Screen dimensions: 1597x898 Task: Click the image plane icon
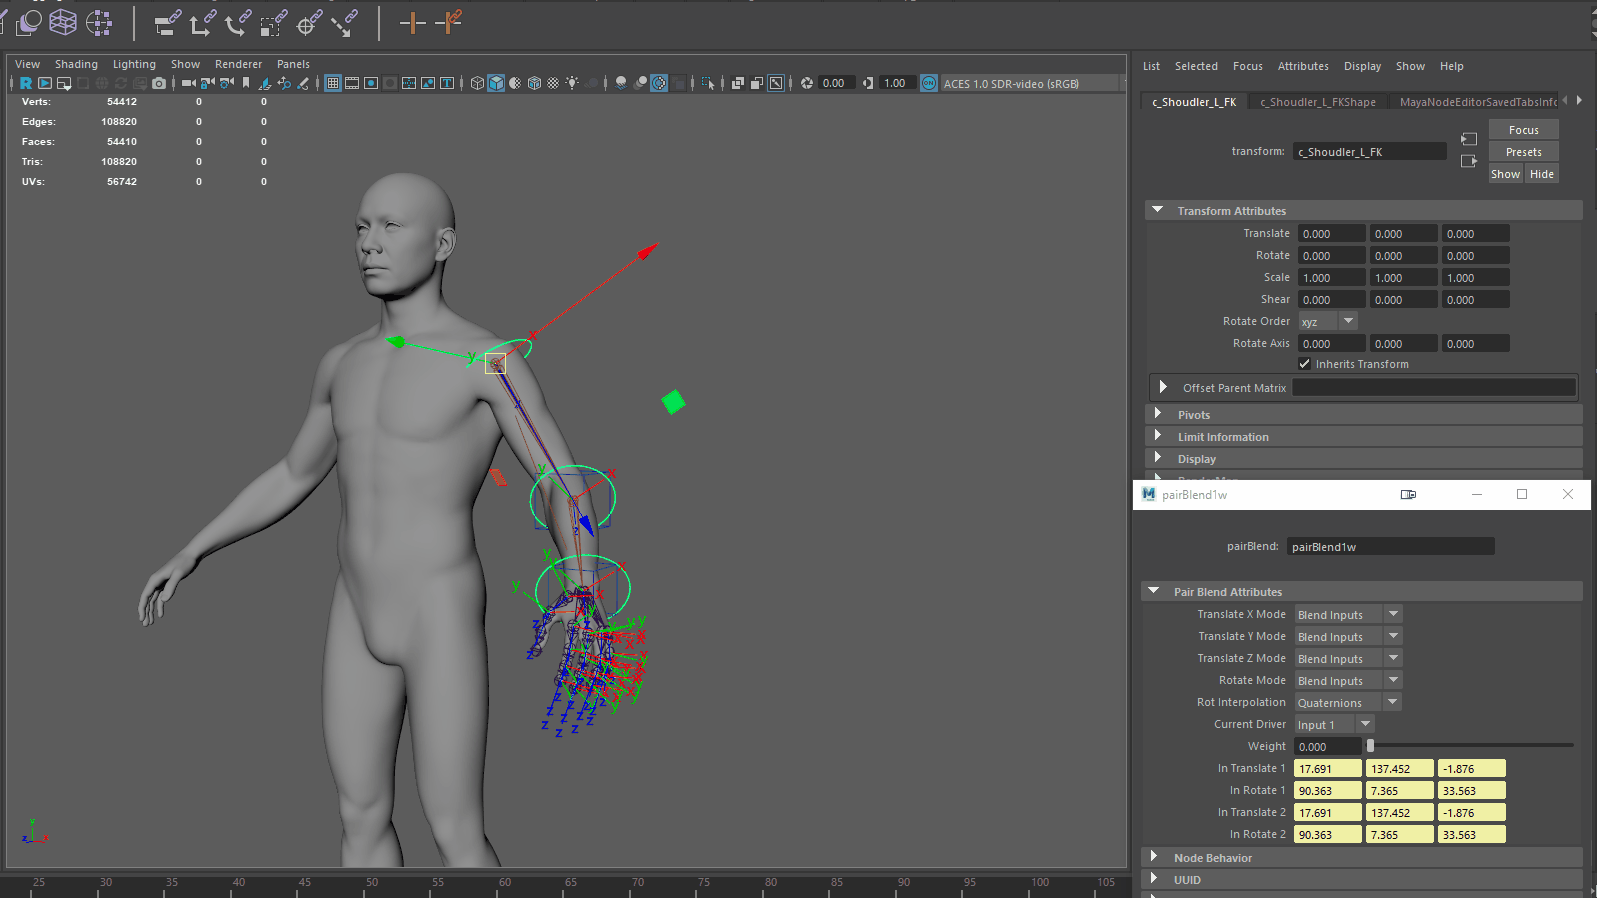coord(265,83)
